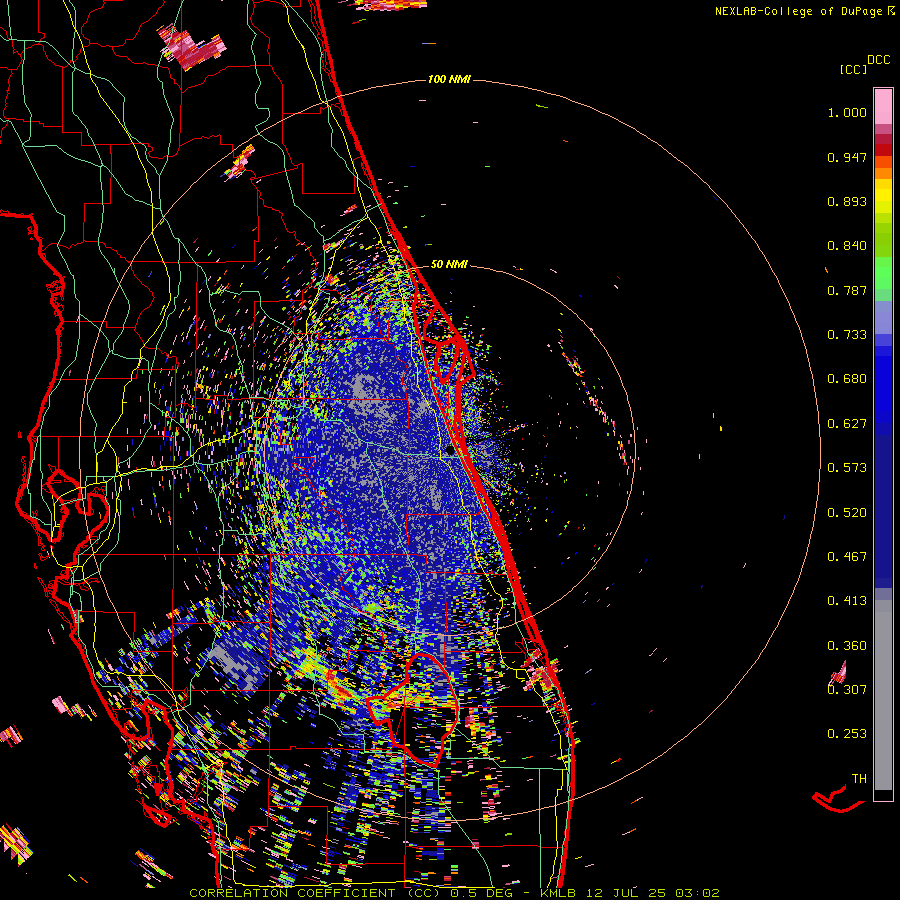Click the "[CC]" label above the color bar
Screen dimensions: 900x900
853,69
